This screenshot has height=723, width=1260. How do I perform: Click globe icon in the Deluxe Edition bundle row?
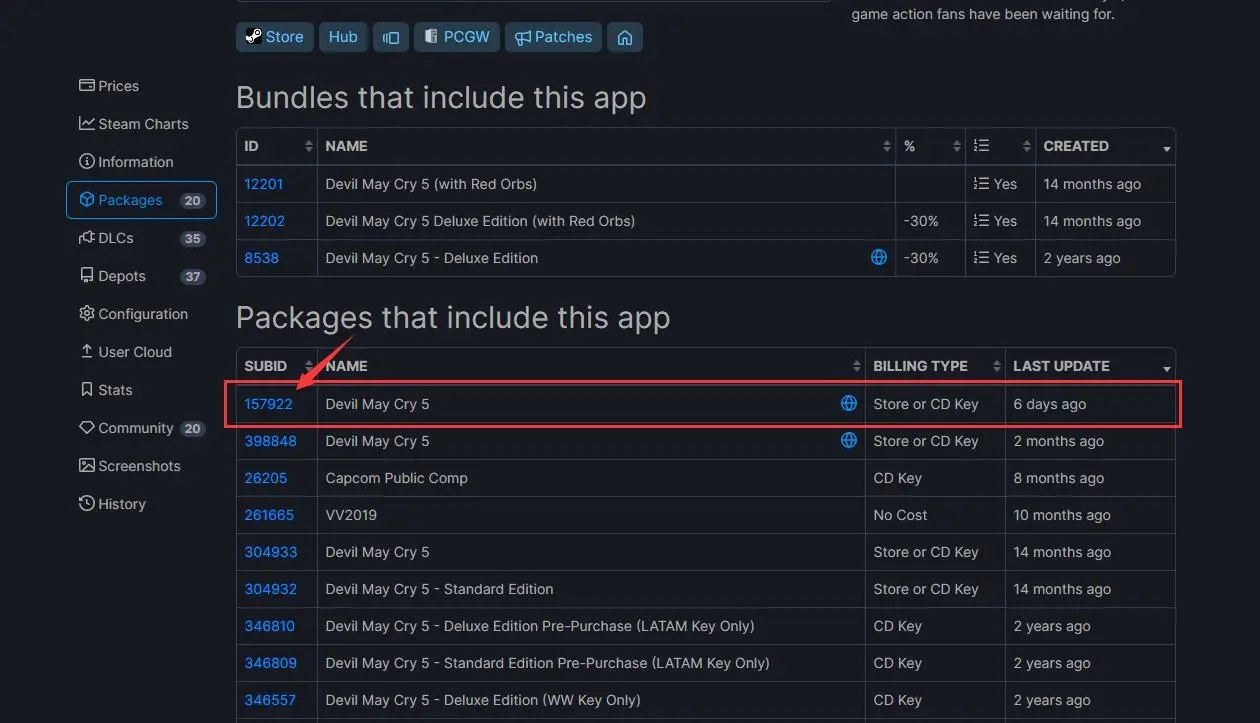[x=879, y=258]
